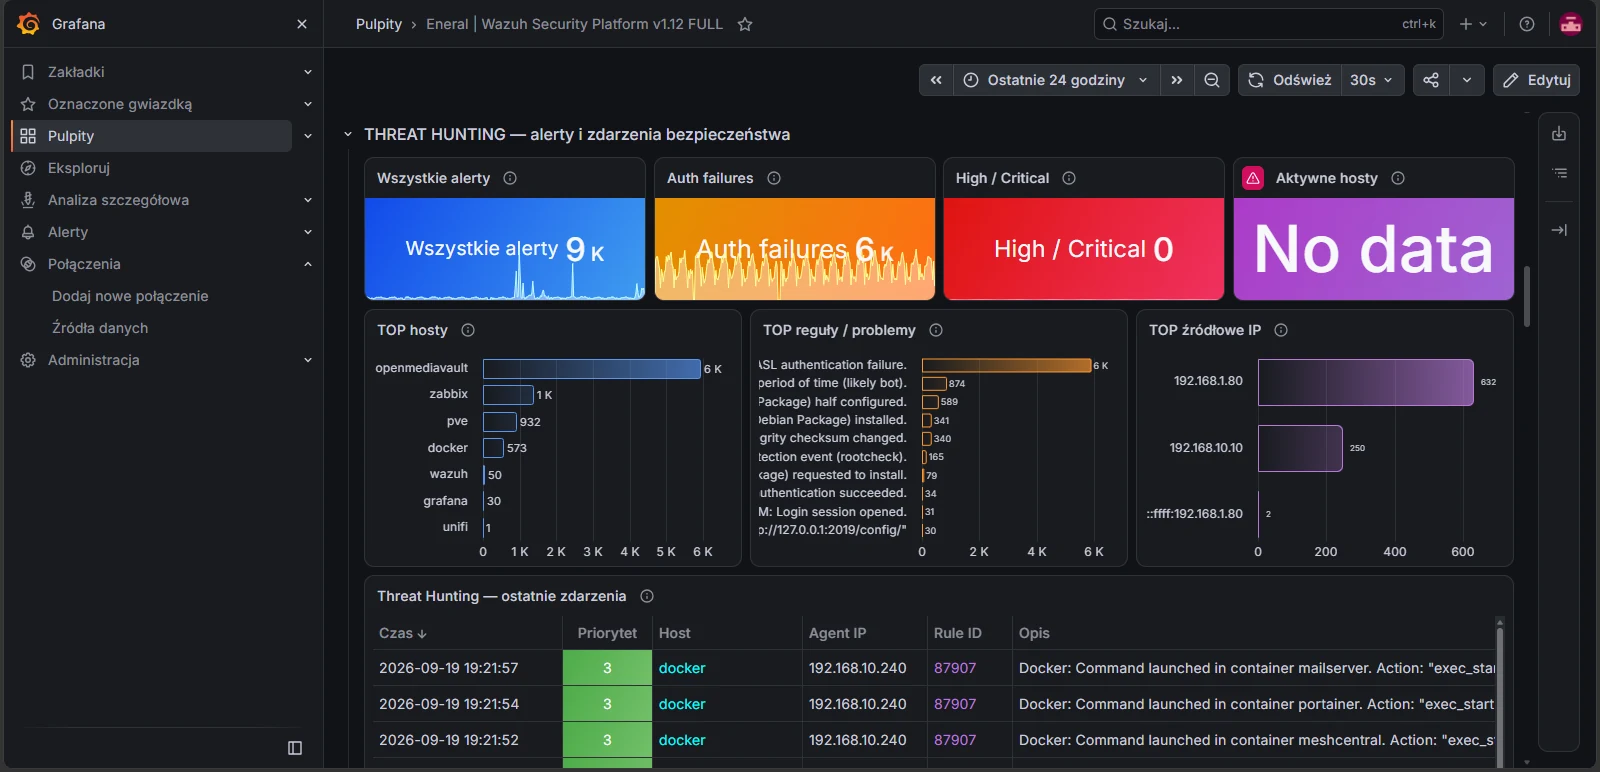1600x772 pixels.
Task: Show info for Wszystkie alerty panel
Action: pyautogui.click(x=510, y=178)
